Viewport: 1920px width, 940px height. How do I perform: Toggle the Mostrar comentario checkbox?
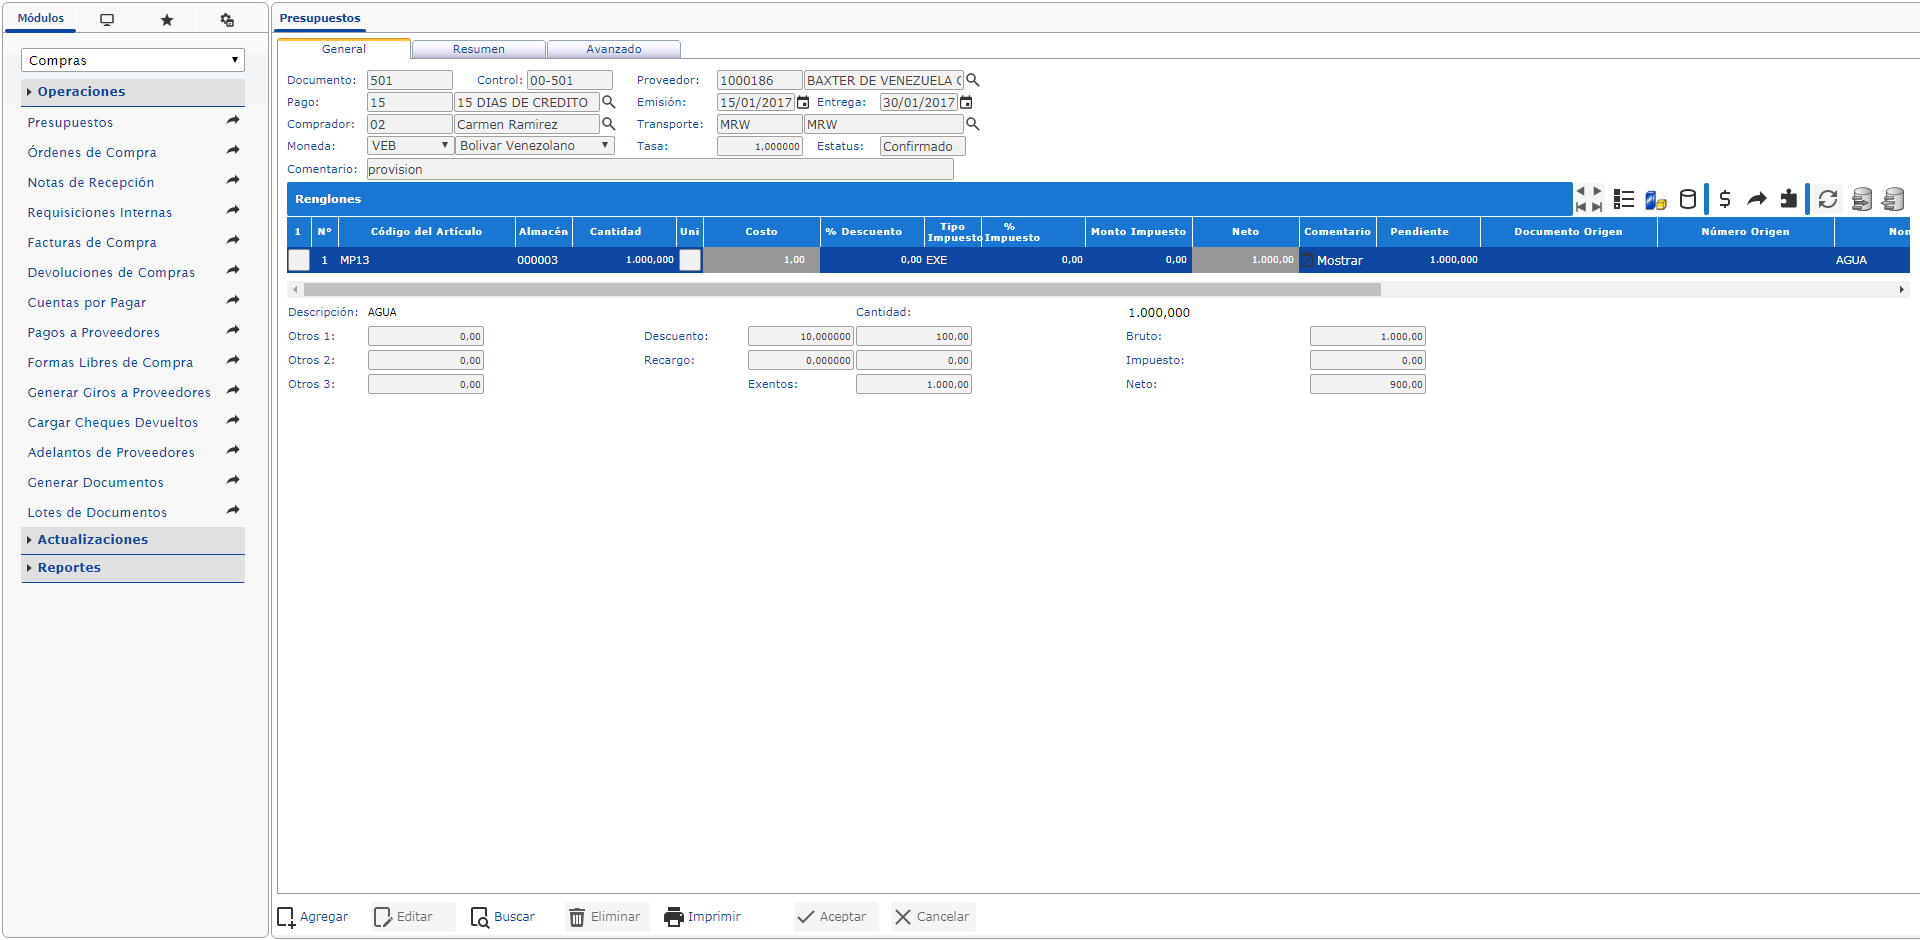pos(1307,260)
